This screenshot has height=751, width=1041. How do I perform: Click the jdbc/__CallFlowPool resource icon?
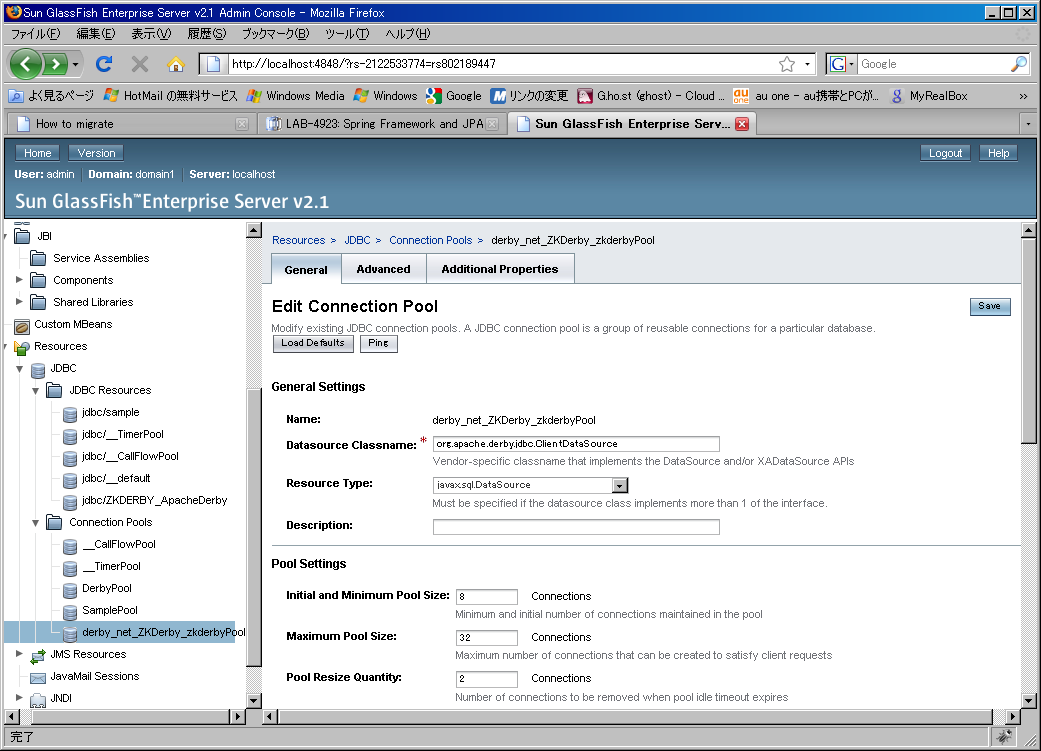click(x=70, y=457)
